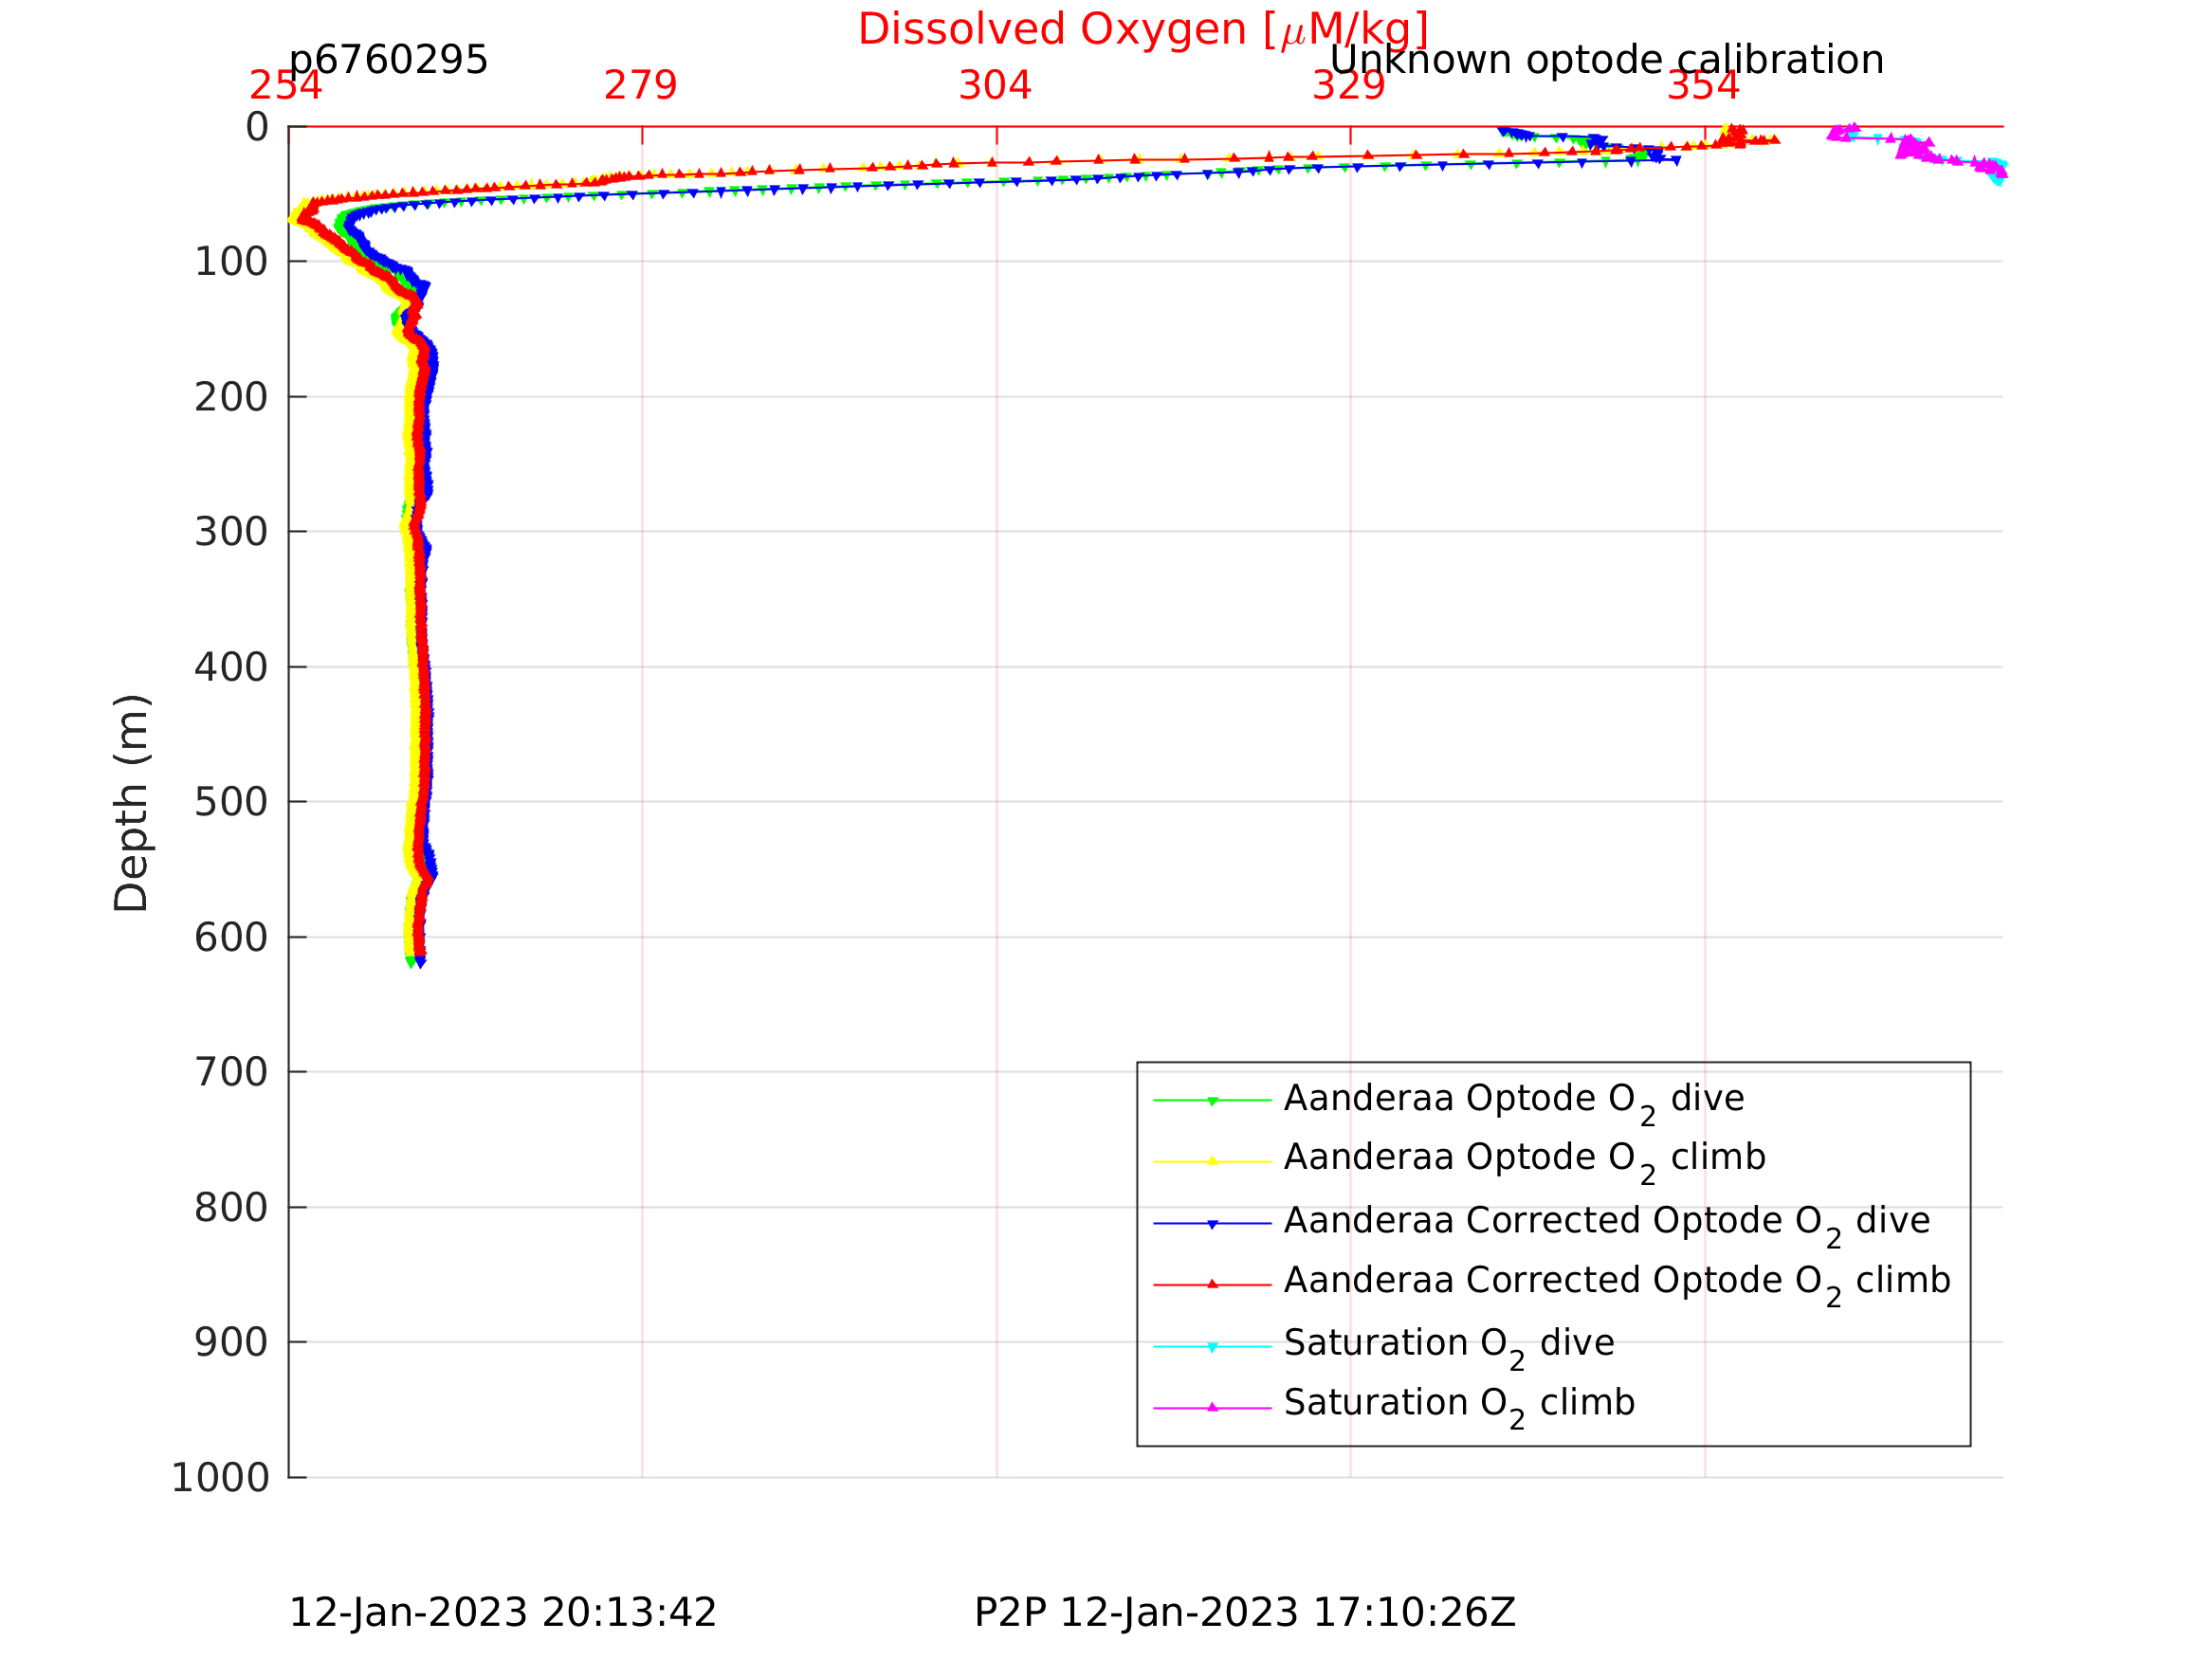
Task: Click the red line sample in the legend
Action: 1212,1284
